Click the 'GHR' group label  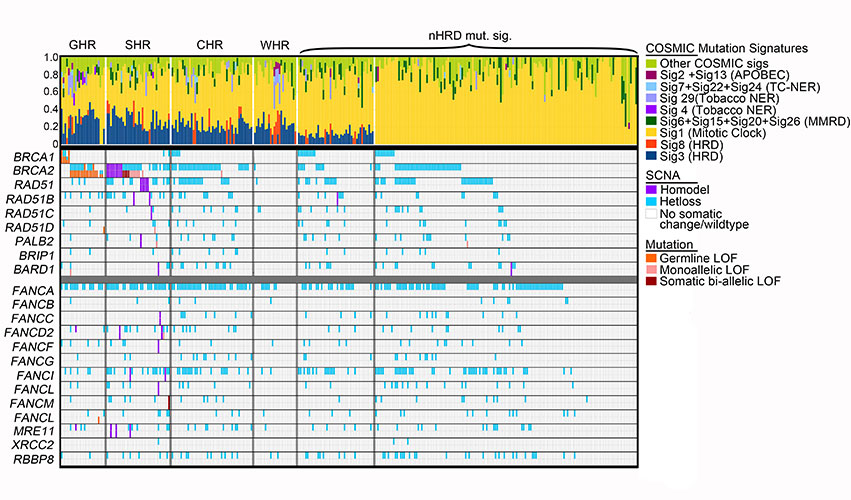pyautogui.click(x=82, y=45)
